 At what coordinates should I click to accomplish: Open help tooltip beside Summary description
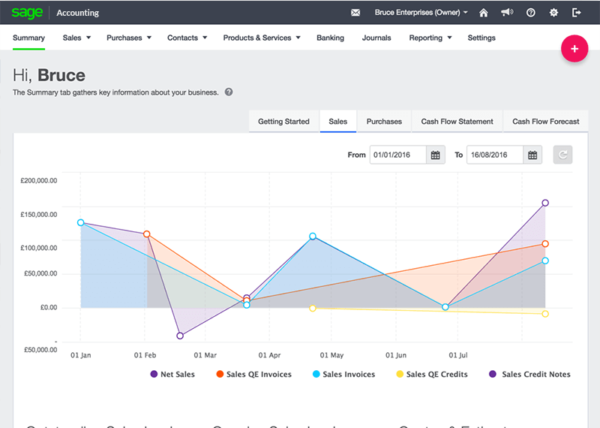pos(229,92)
